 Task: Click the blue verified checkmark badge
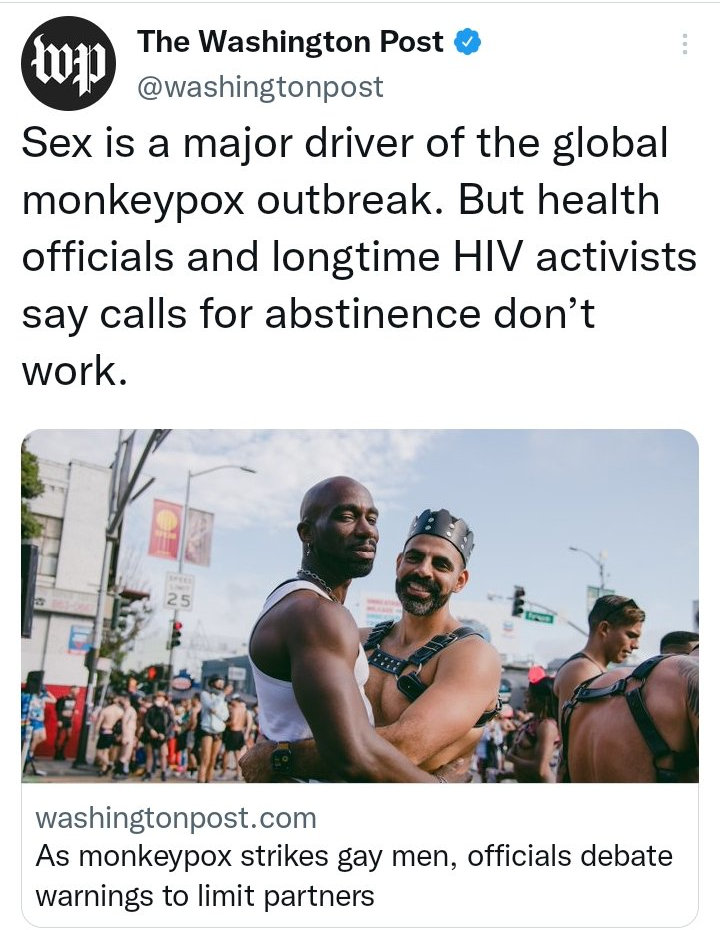click(x=467, y=42)
